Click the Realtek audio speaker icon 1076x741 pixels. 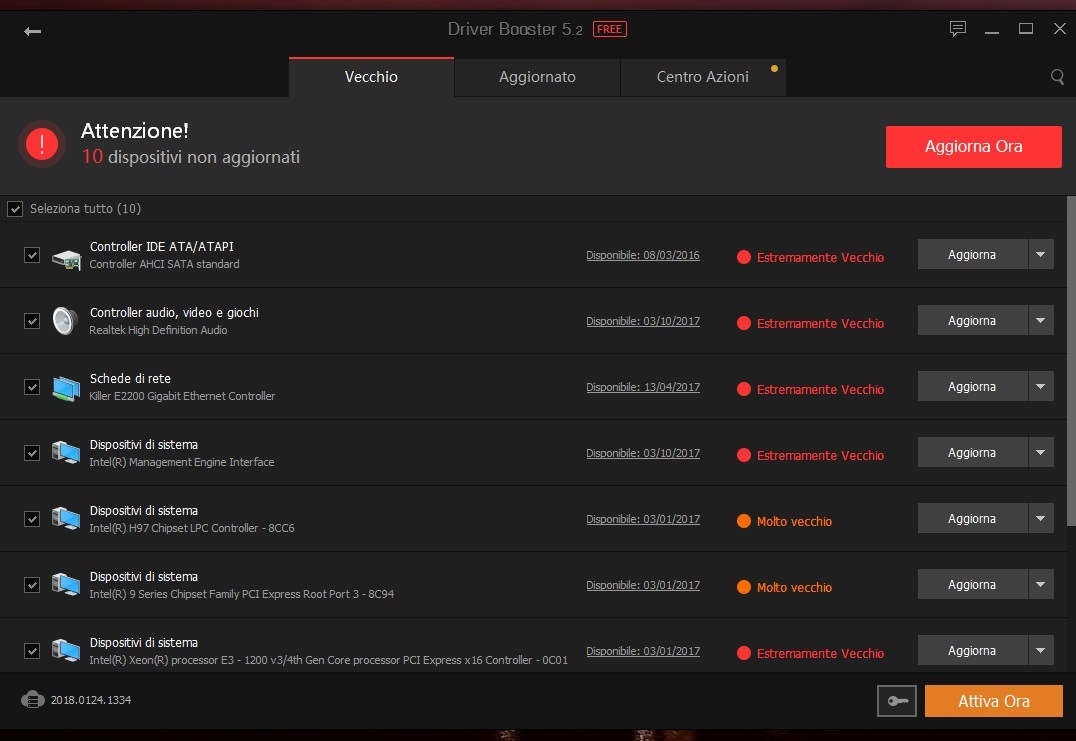tap(65, 321)
